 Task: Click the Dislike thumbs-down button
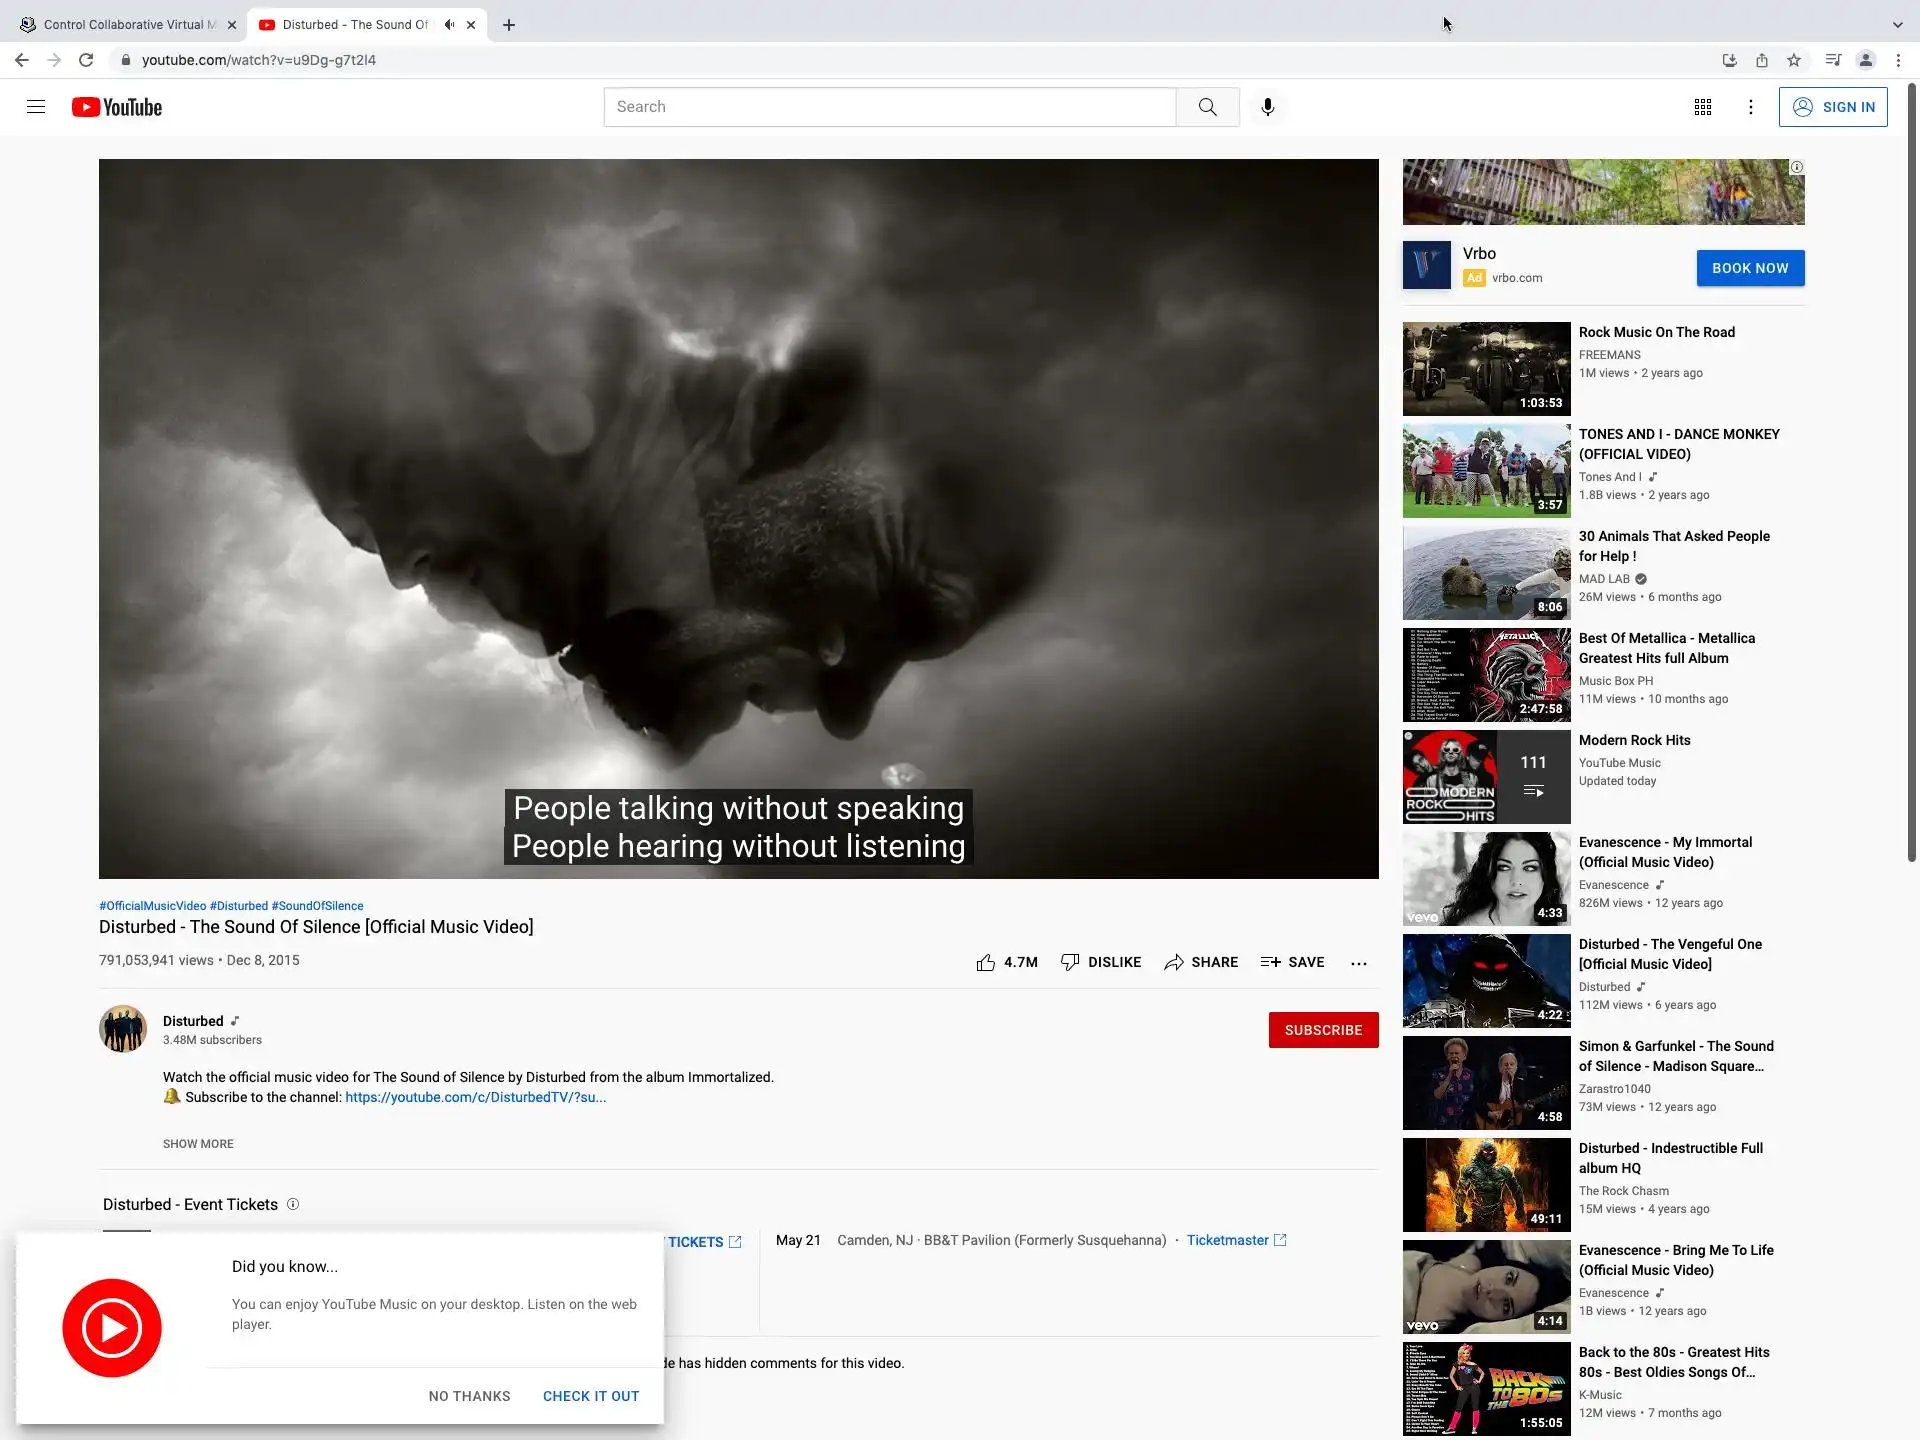1100,962
